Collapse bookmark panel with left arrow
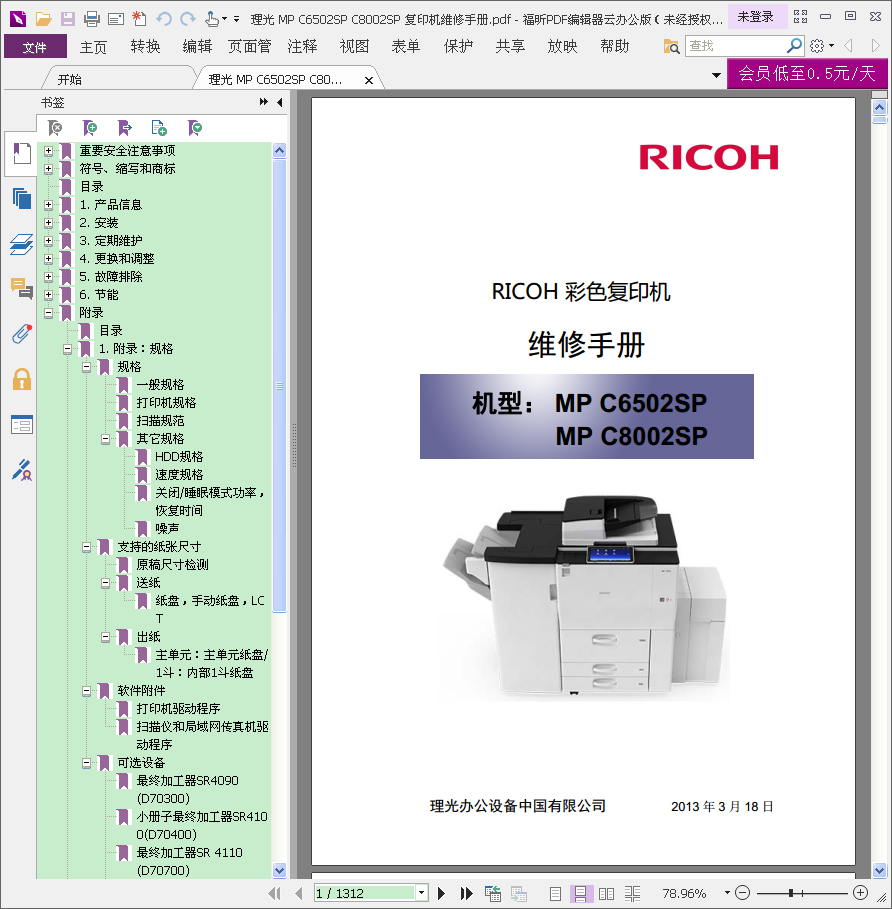 coord(280,103)
